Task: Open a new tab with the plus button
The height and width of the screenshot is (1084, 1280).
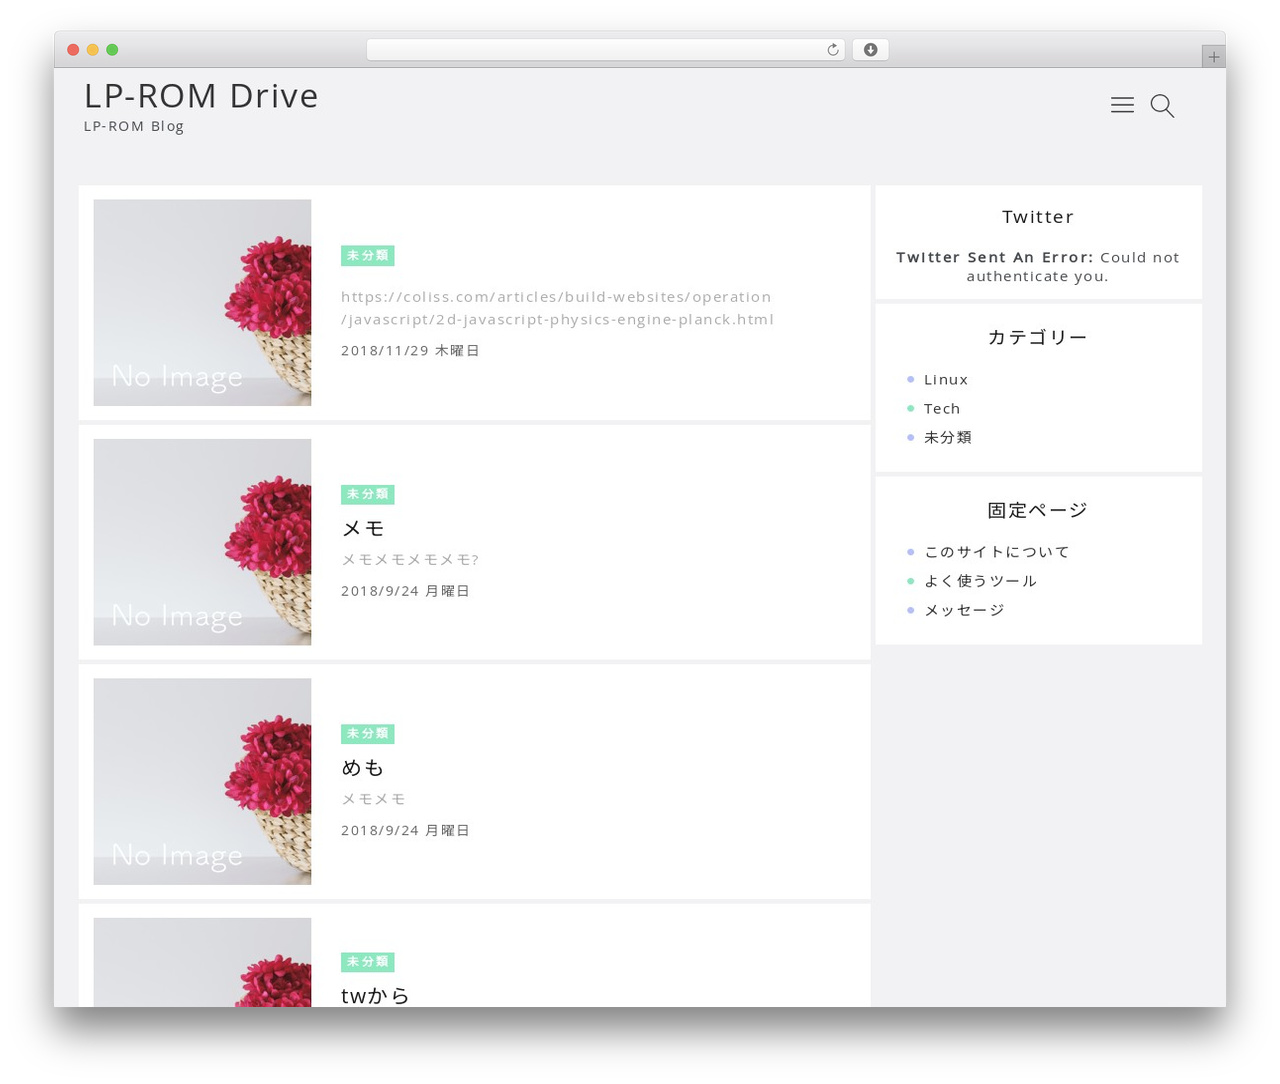Action: point(1213,57)
